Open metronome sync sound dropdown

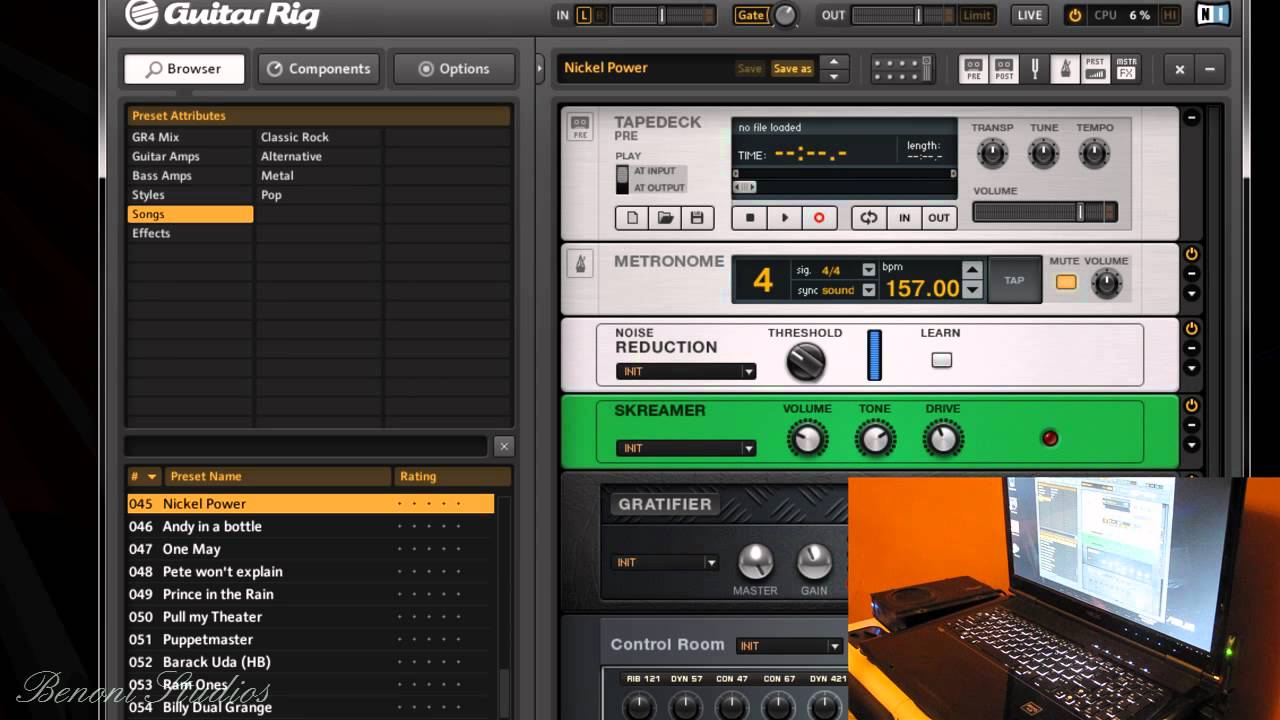coord(868,290)
